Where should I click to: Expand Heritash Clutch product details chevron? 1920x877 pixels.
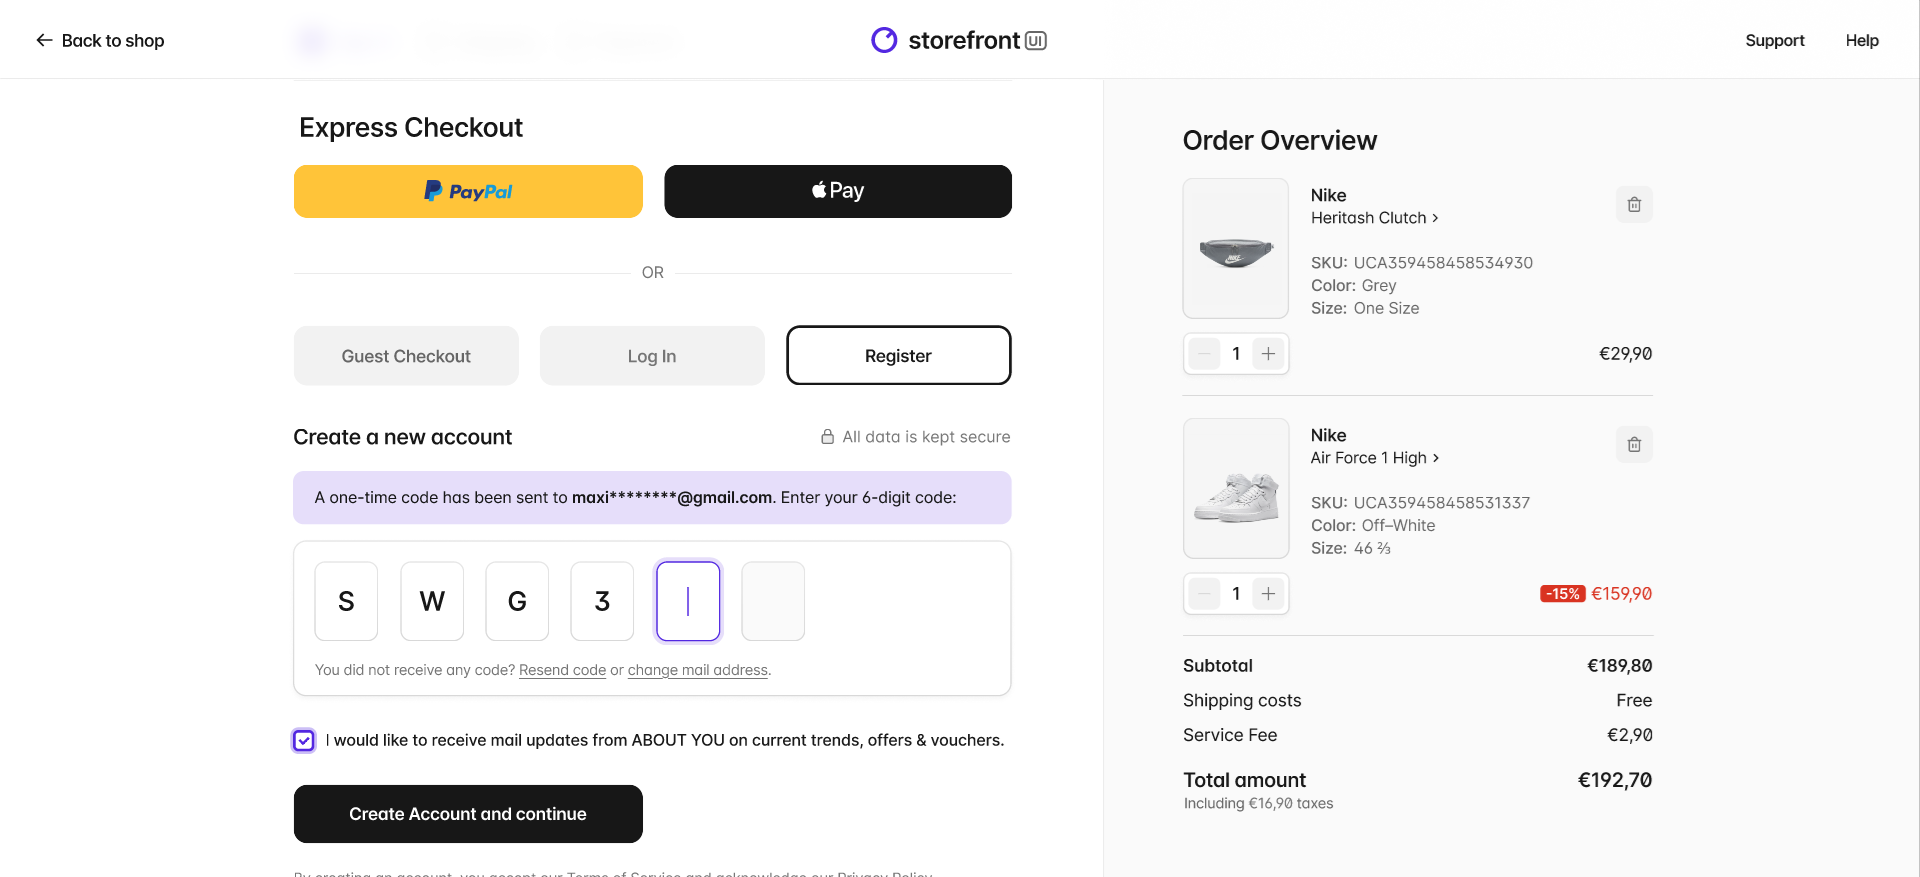point(1435,218)
